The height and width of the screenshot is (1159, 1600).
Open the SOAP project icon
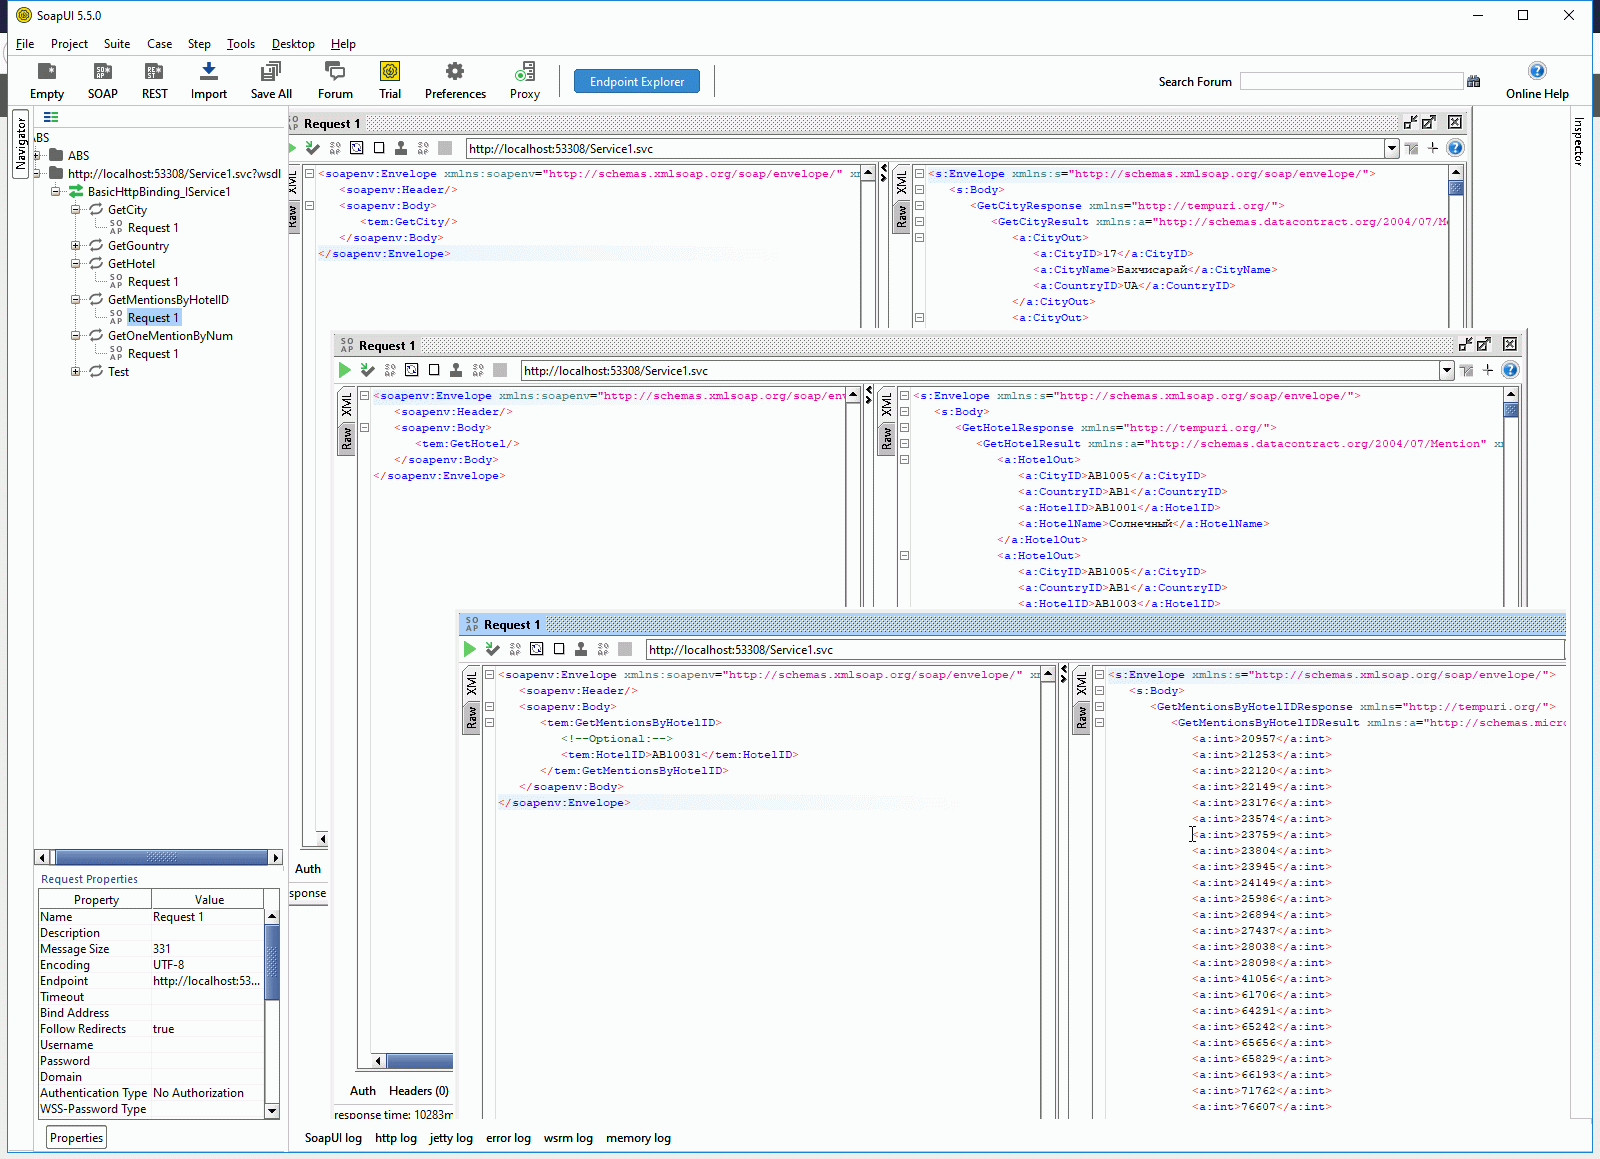(102, 72)
